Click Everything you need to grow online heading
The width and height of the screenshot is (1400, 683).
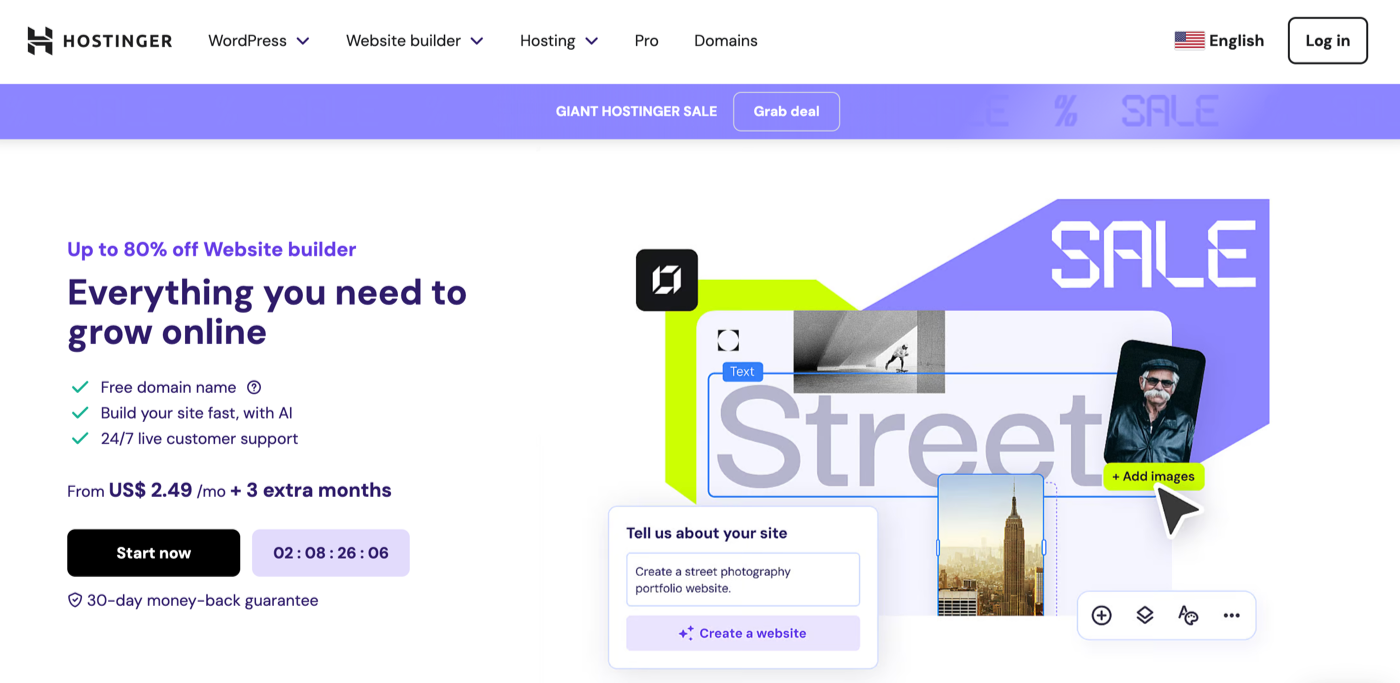pos(267,312)
